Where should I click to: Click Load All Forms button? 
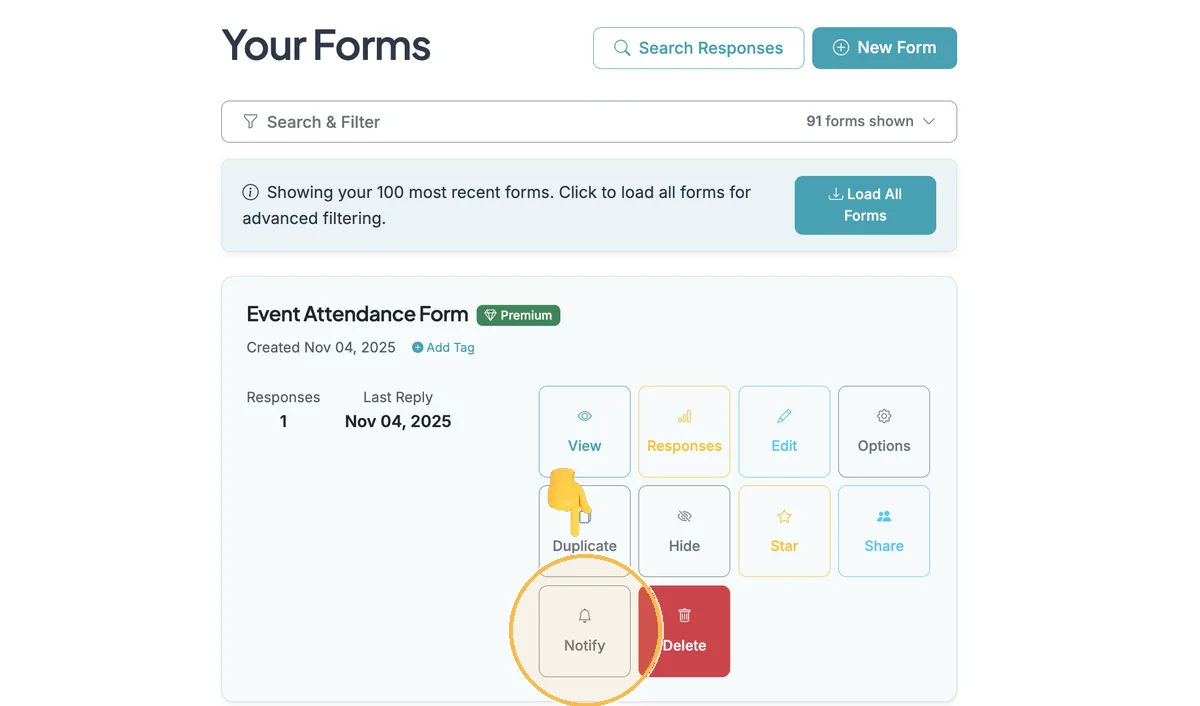[865, 205]
